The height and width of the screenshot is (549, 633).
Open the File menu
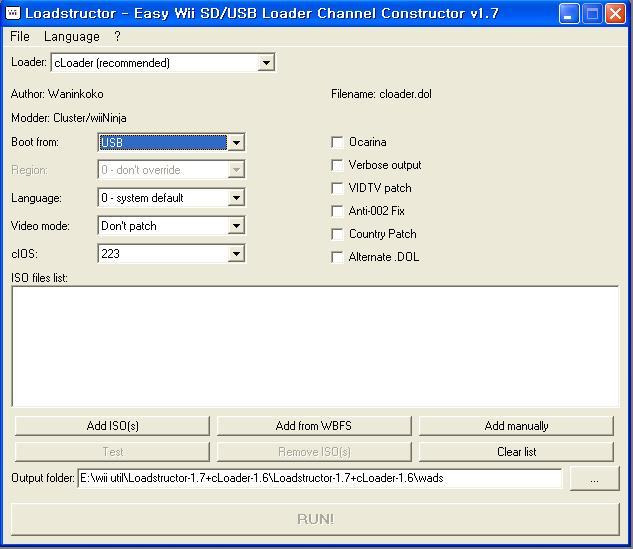coord(19,36)
